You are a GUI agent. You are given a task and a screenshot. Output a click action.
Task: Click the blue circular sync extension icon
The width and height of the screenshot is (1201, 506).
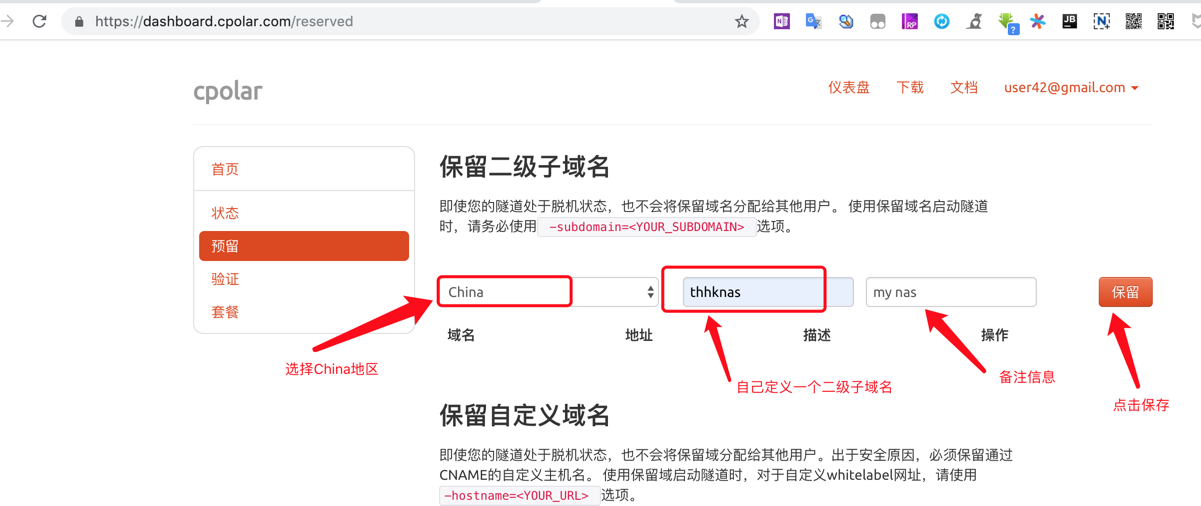942,21
